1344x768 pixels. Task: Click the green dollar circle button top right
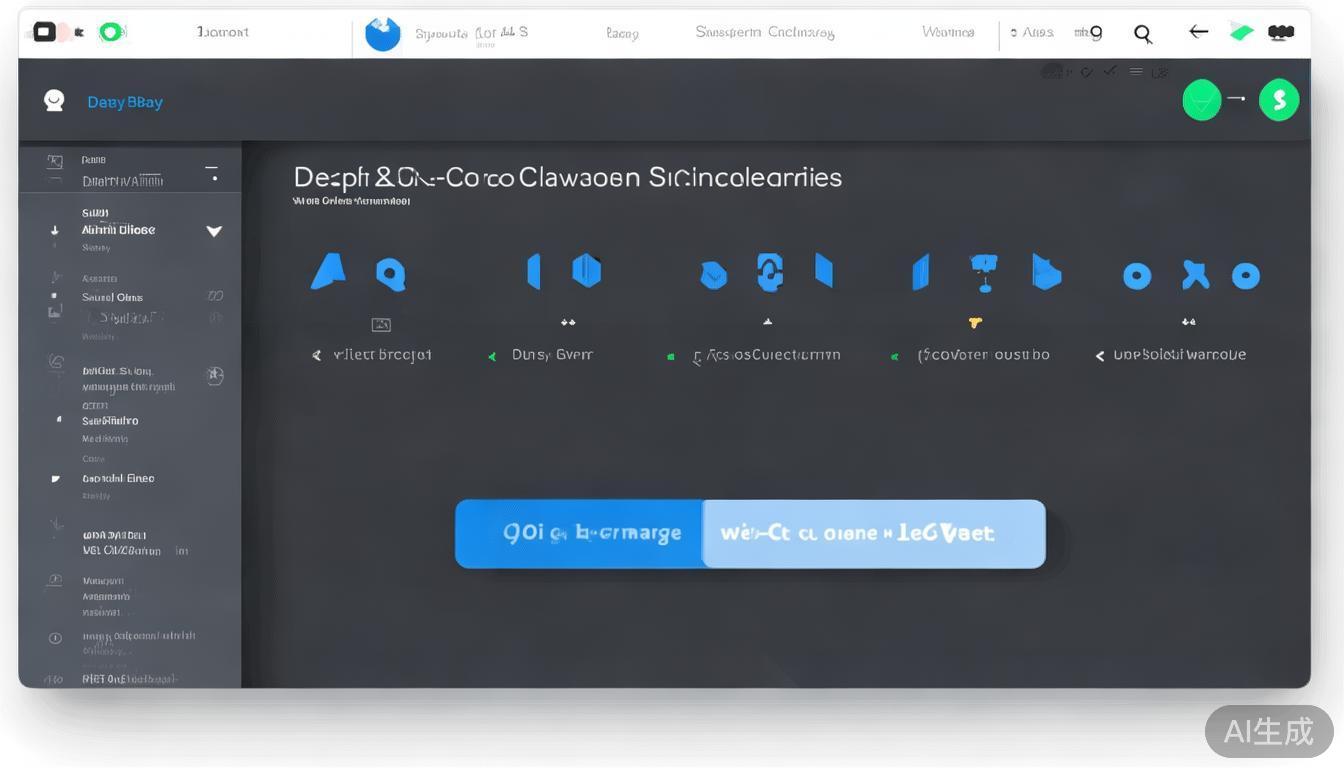1278,99
